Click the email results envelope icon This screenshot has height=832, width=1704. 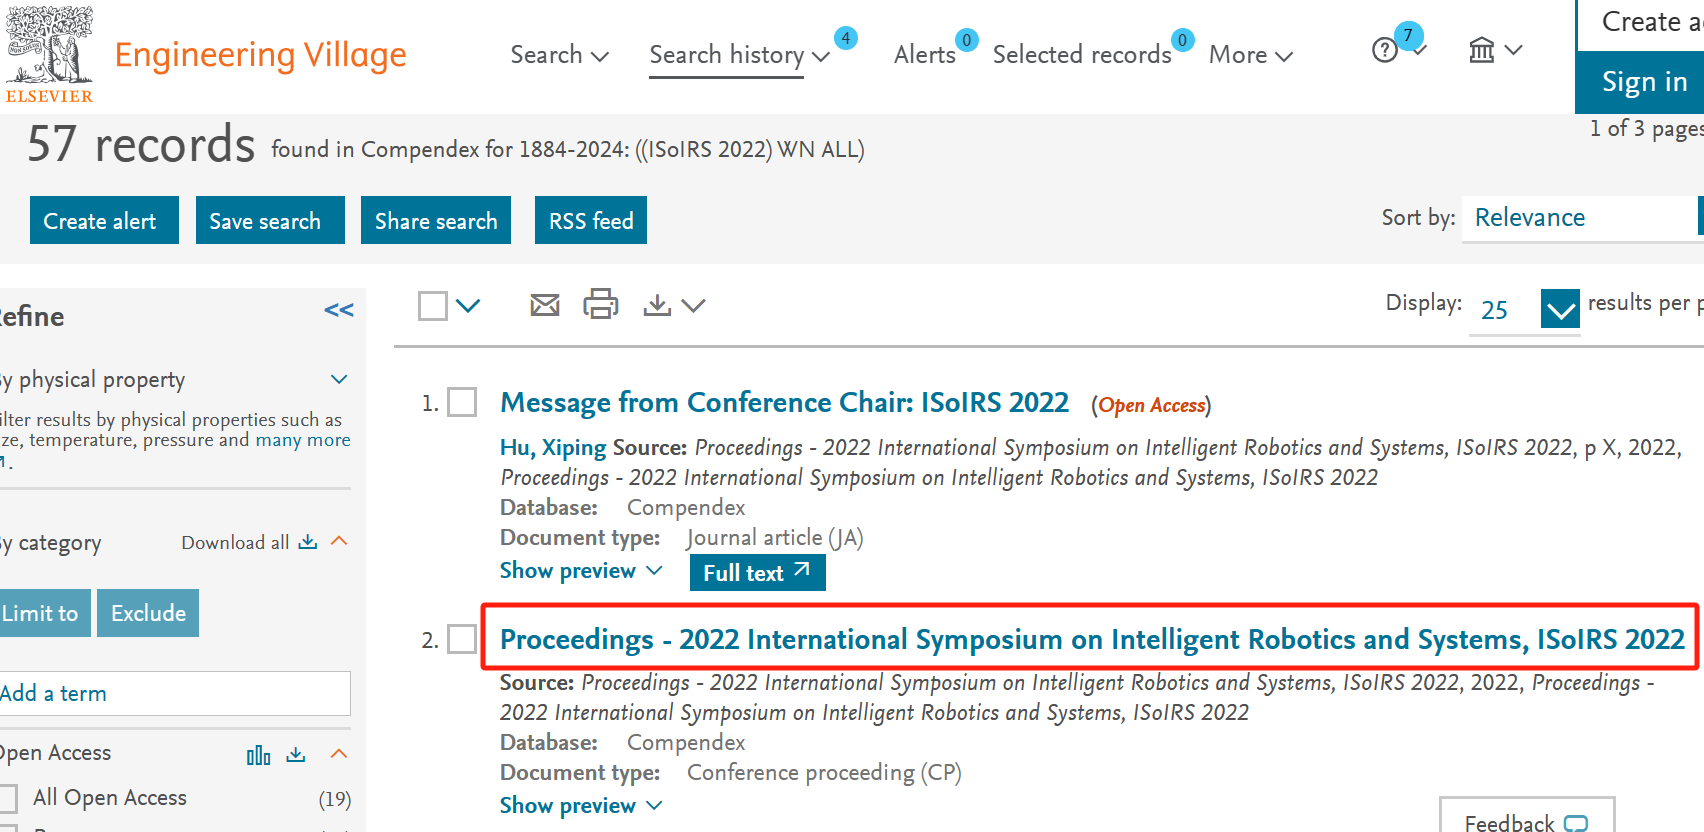click(545, 305)
